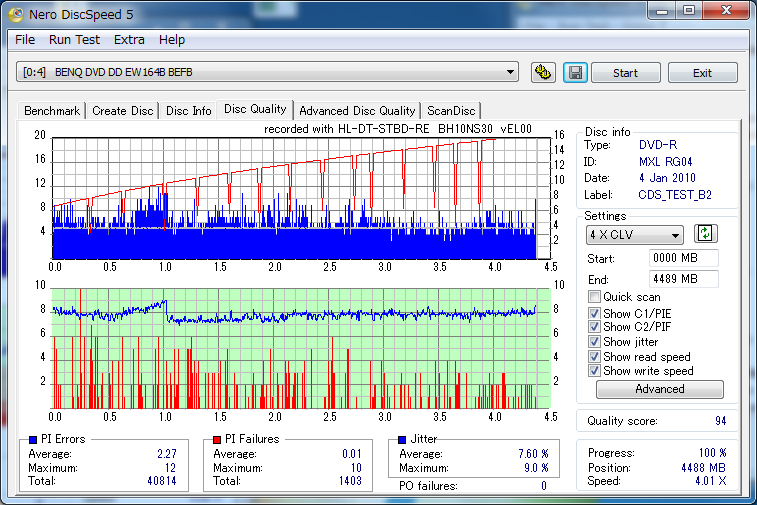This screenshot has height=505, width=757.
Task: Click the red PI Failures legend square
Action: point(217,439)
